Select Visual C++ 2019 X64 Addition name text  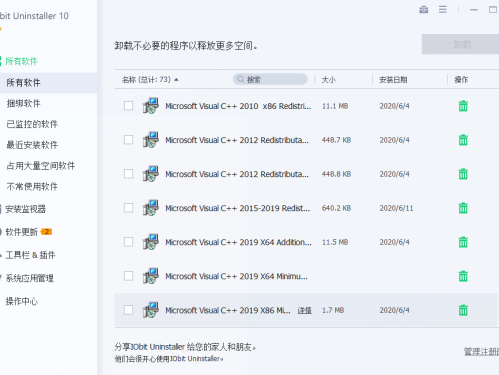[238, 242]
